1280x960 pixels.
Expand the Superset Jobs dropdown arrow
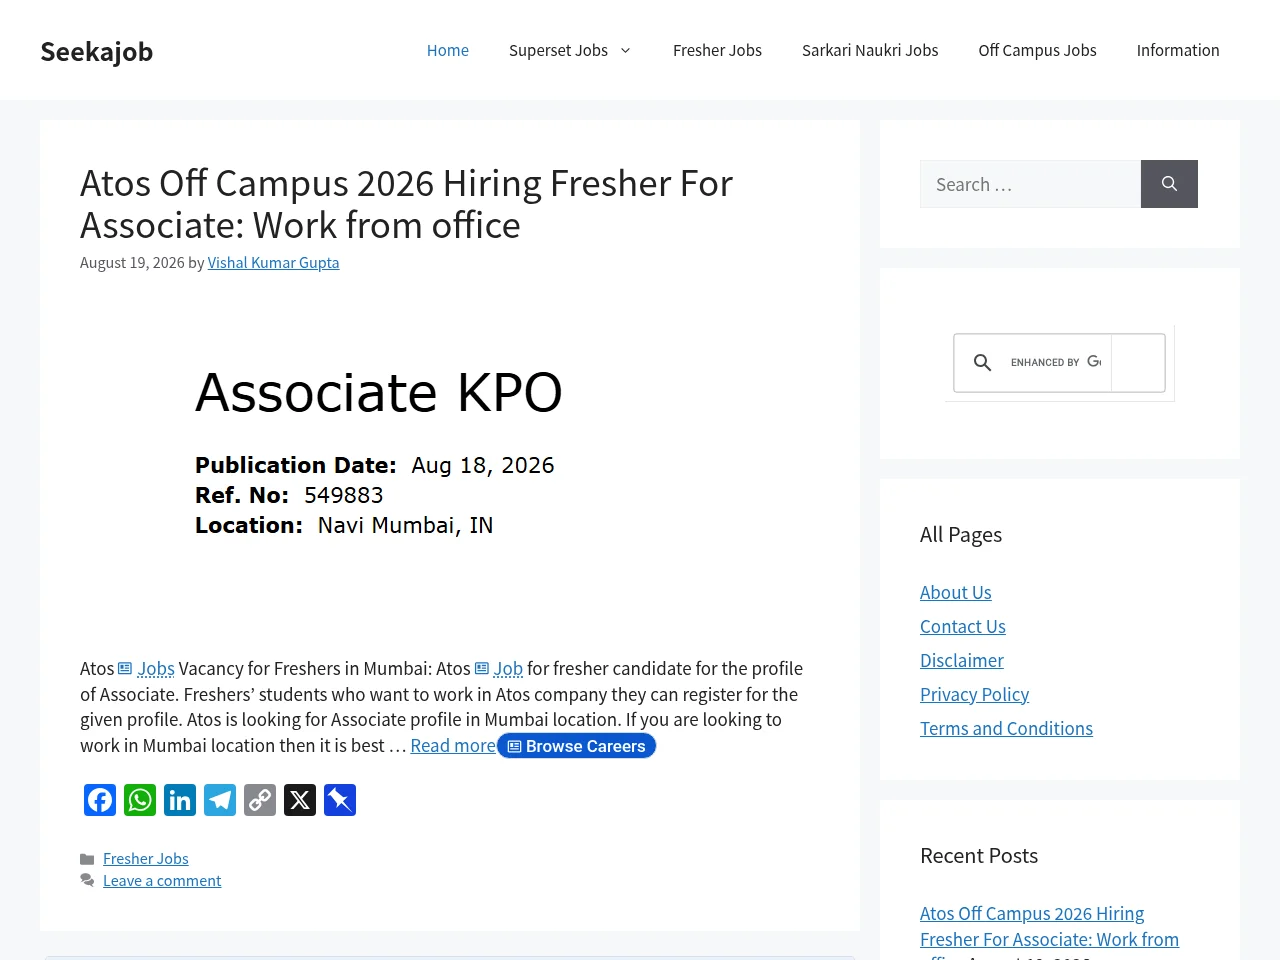(626, 50)
